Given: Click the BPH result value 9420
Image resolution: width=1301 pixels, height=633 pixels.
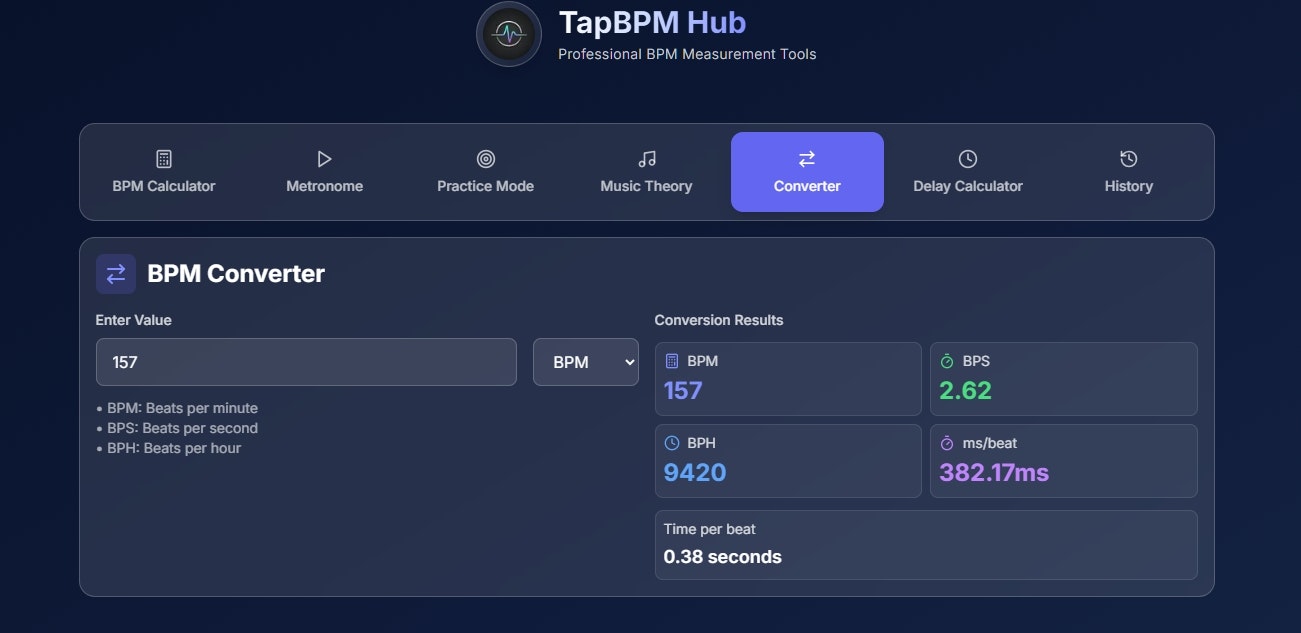Looking at the screenshot, I should [695, 472].
